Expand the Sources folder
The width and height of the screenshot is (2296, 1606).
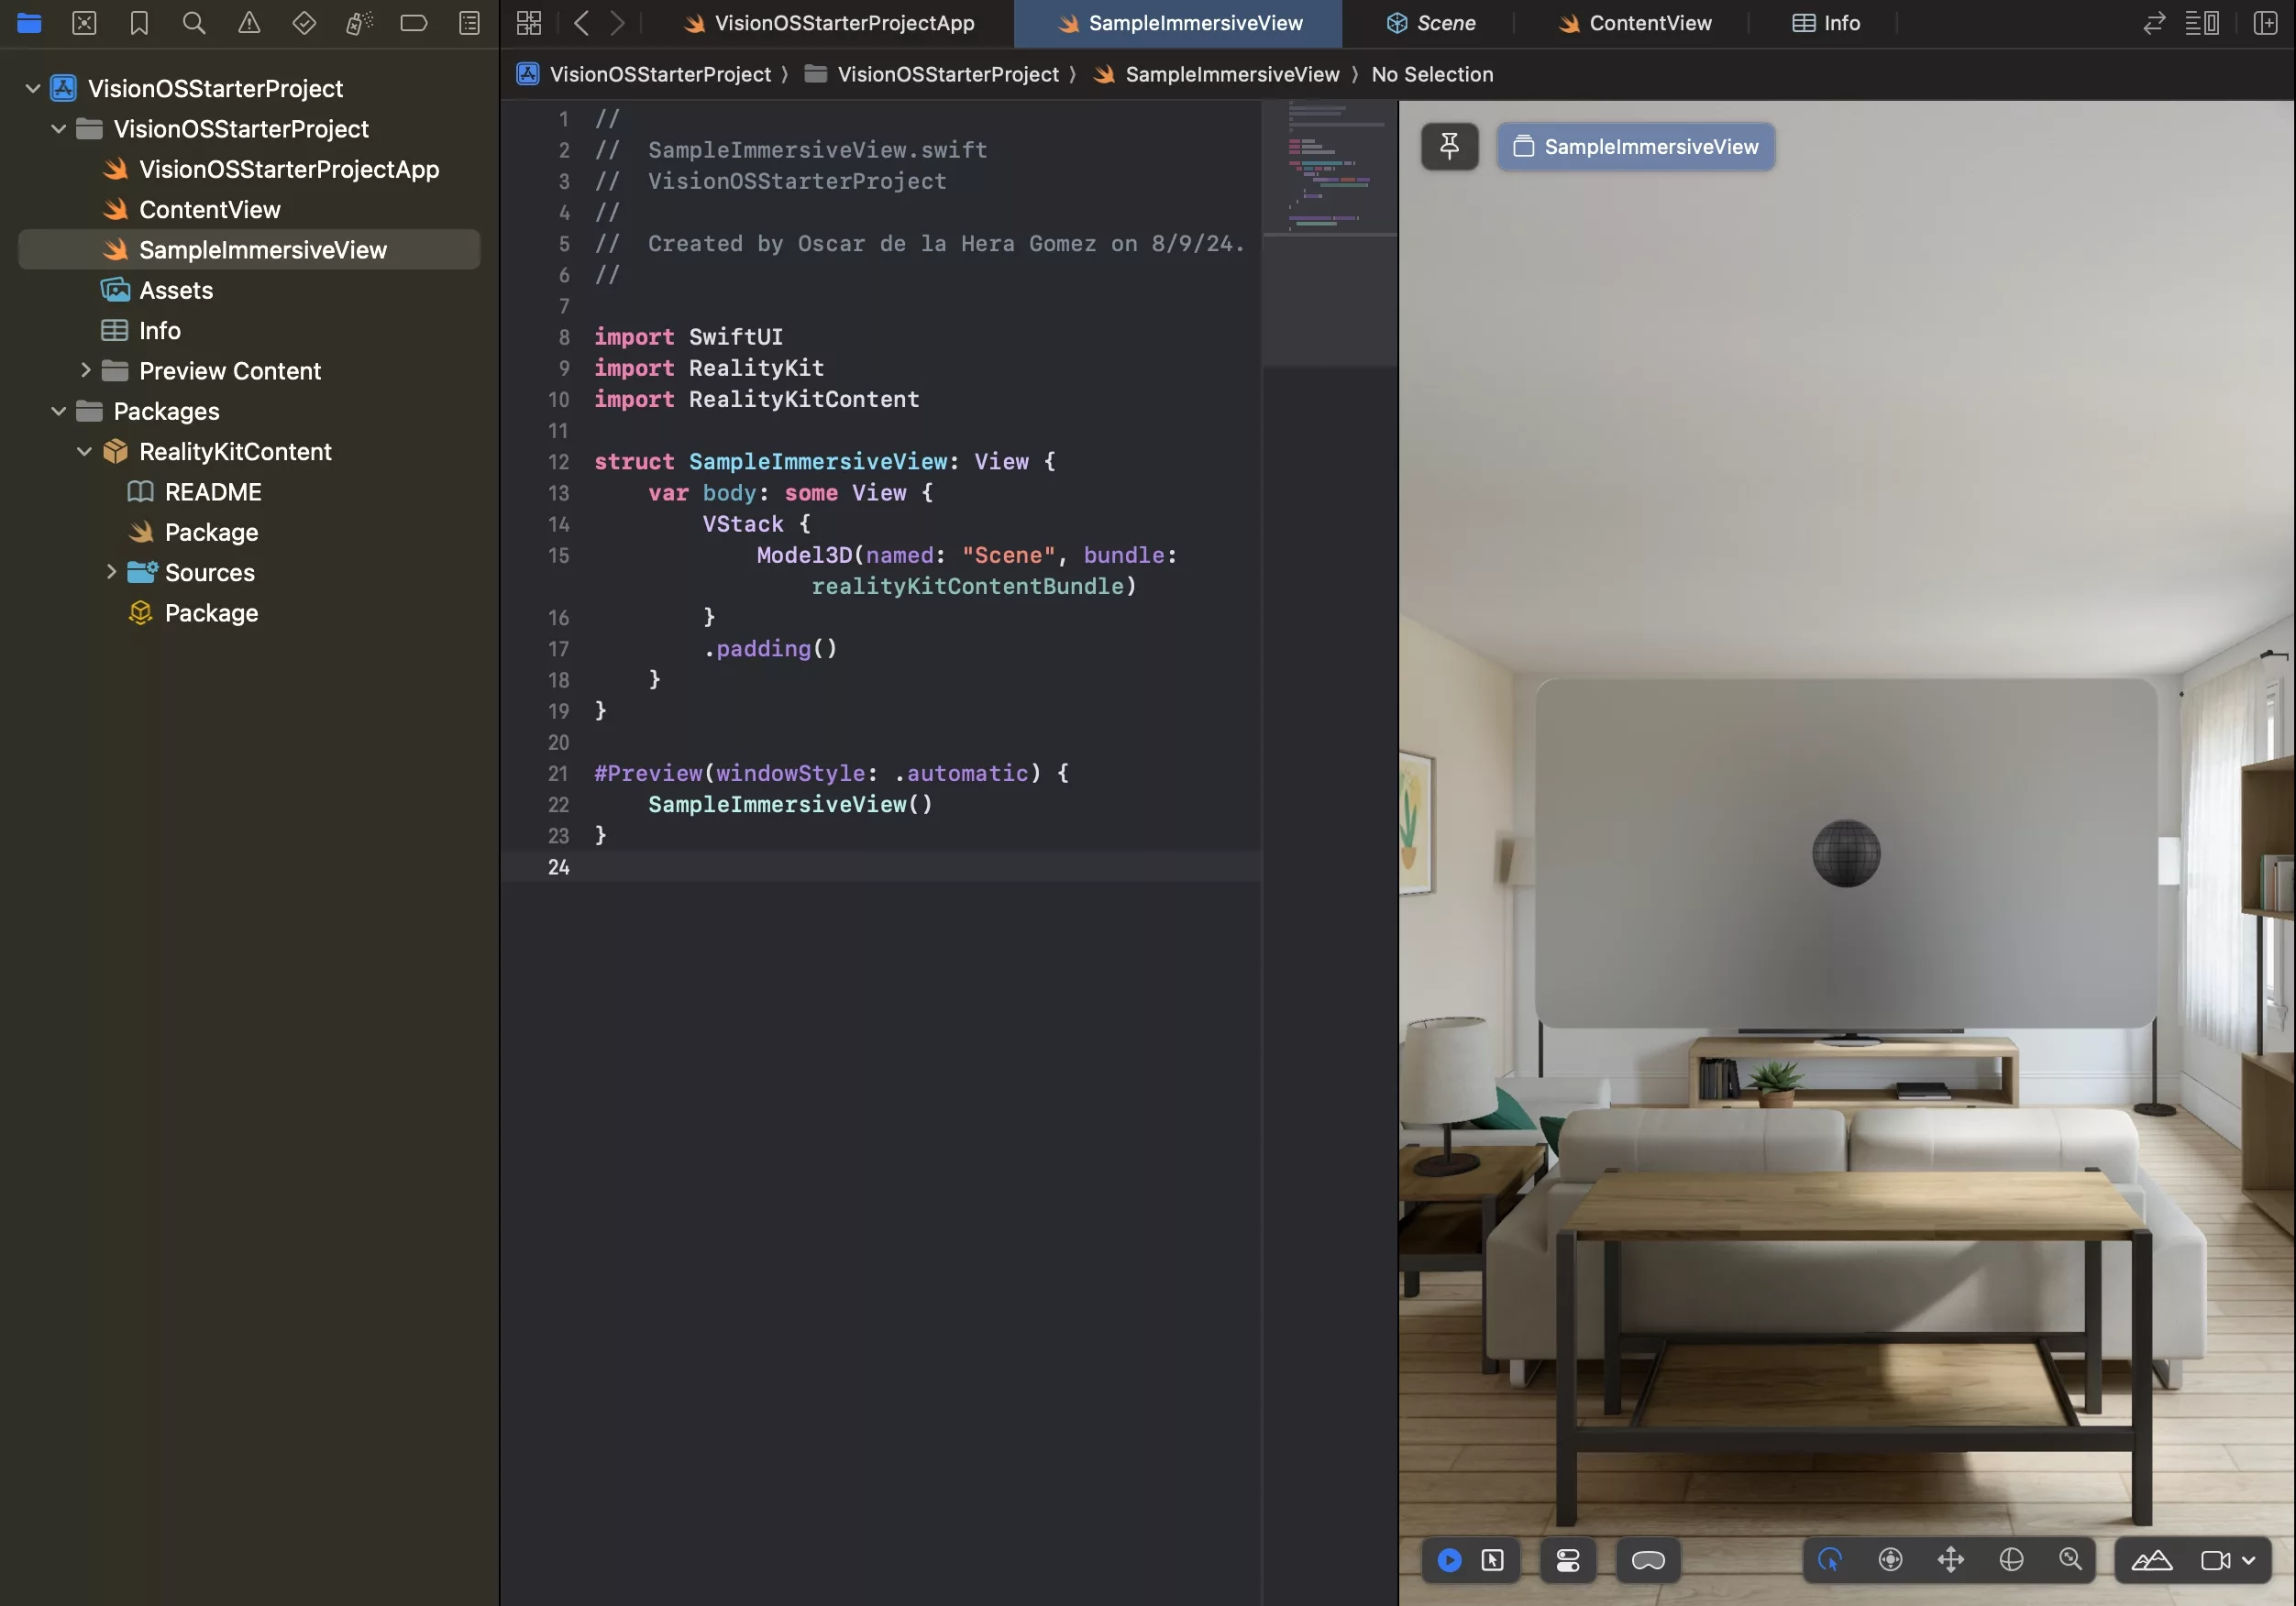[111, 572]
